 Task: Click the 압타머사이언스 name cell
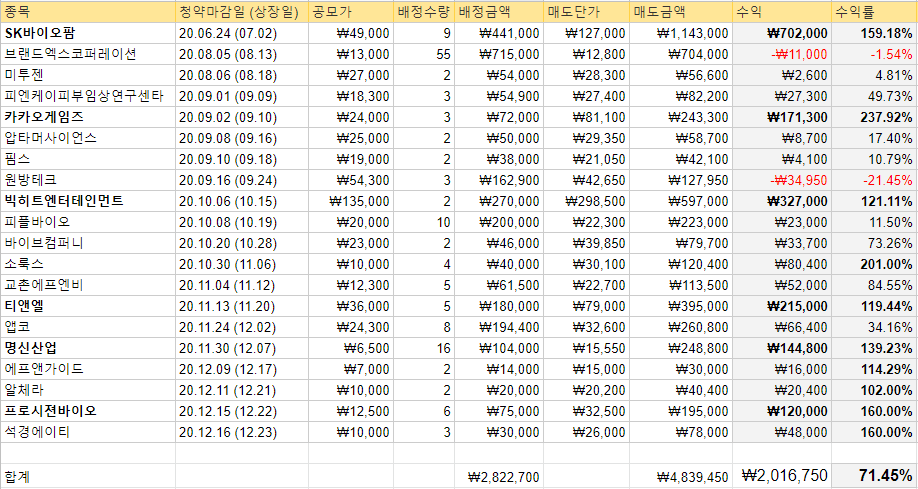(x=88, y=138)
